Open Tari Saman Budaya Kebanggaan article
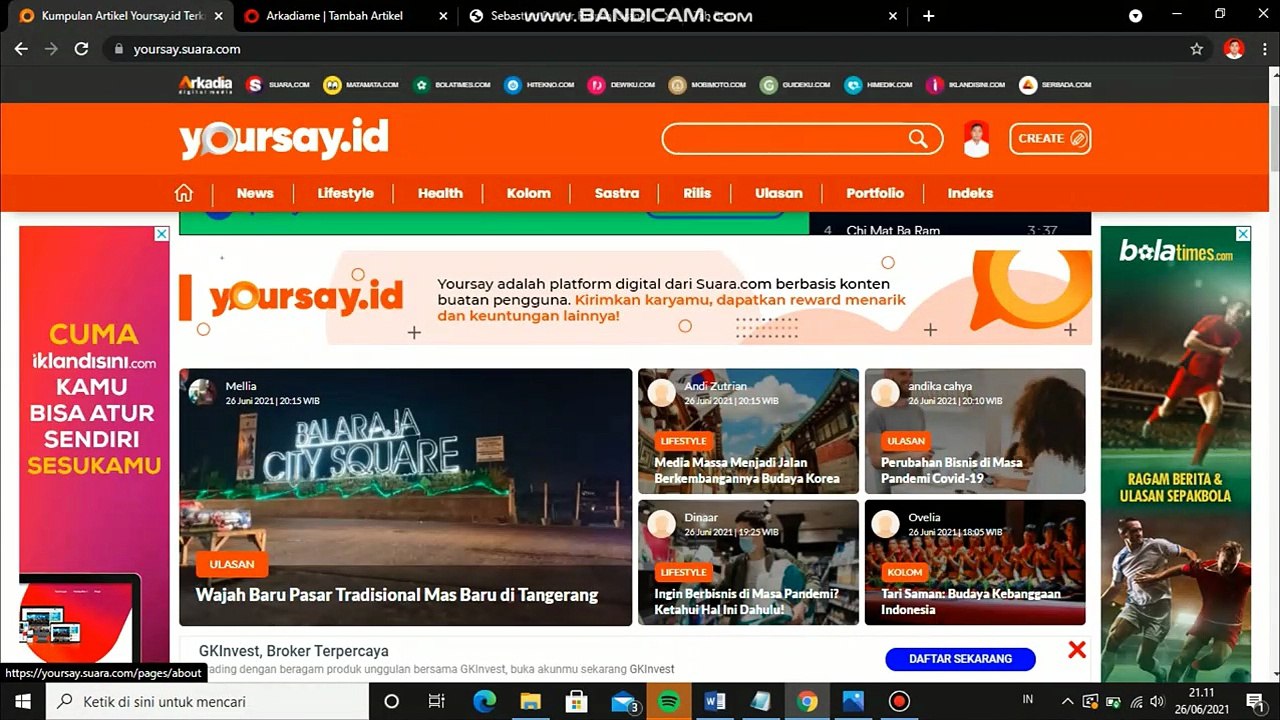Screen dimensions: 1280x720 point(970,601)
